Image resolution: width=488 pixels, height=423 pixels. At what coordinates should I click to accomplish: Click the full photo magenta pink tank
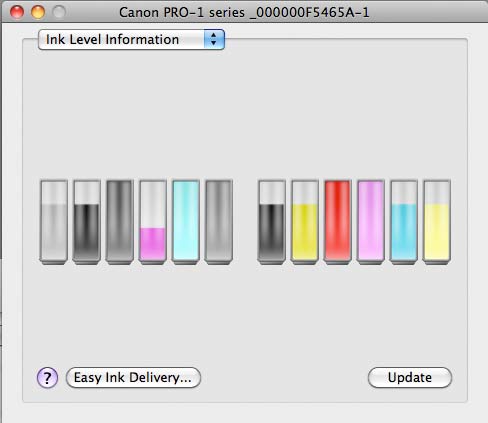coord(370,222)
